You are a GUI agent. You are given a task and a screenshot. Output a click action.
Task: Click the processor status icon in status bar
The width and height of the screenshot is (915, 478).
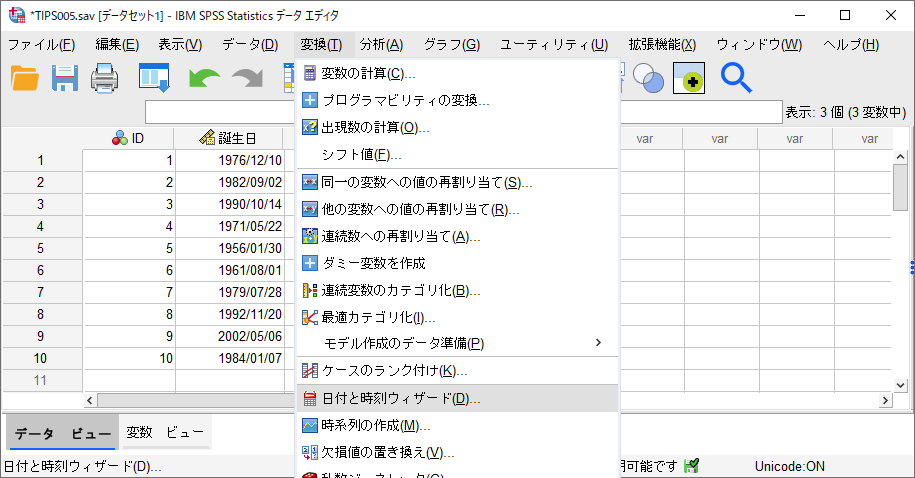click(x=692, y=466)
